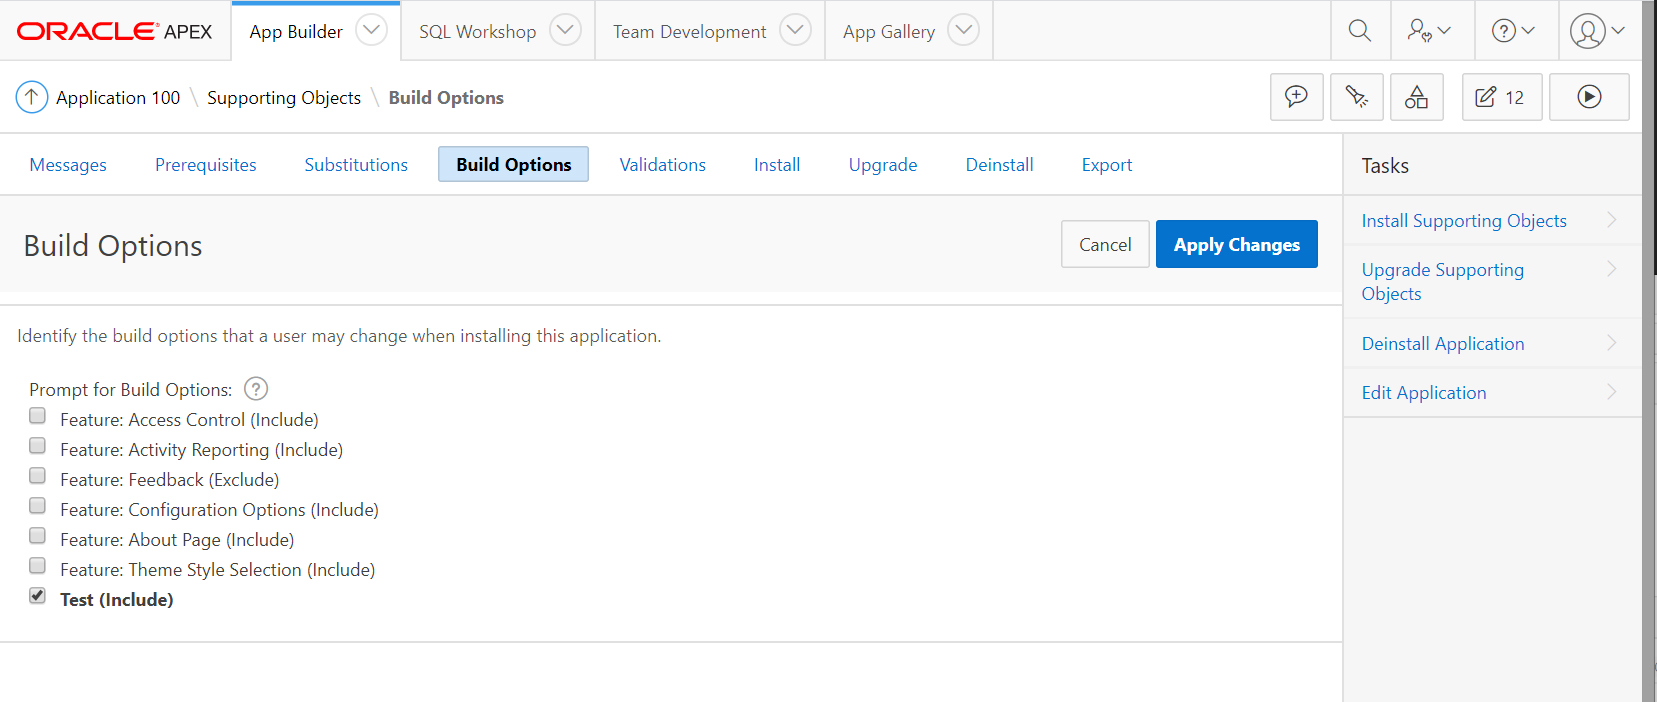Open the administration user-settings icon menu

(x=1428, y=31)
